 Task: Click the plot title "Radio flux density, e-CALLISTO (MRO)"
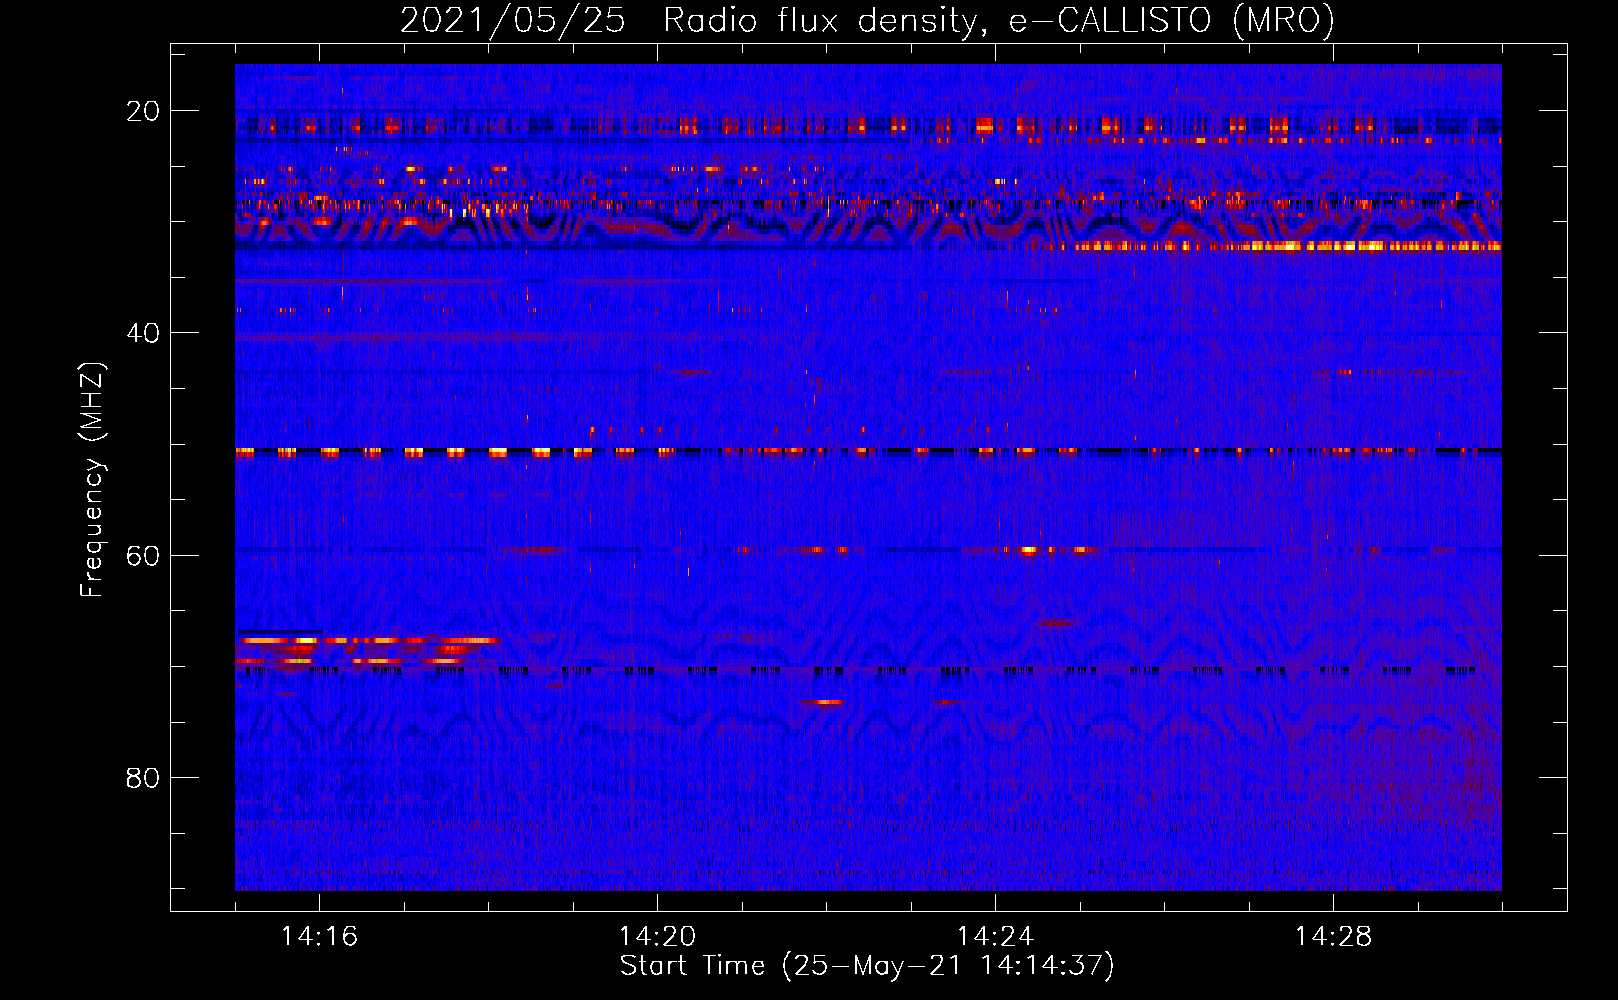click(998, 21)
